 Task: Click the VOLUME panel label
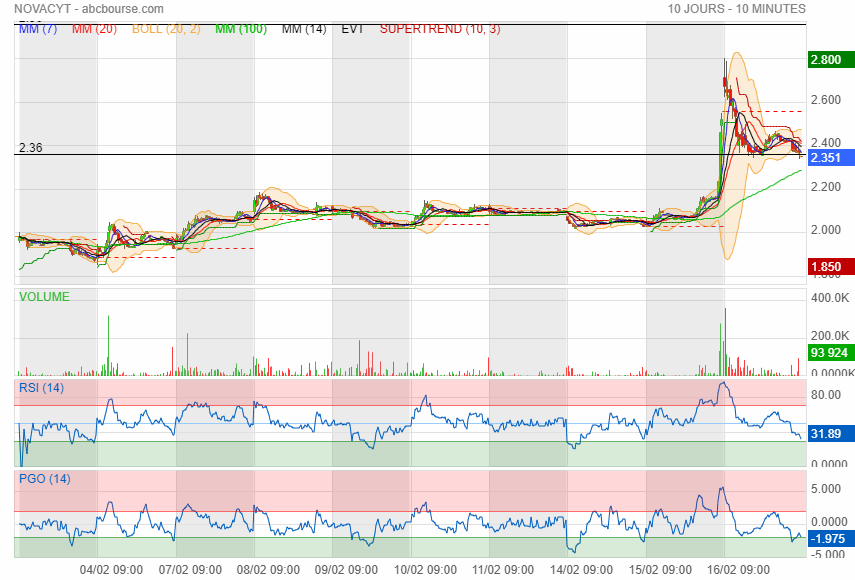coord(44,297)
